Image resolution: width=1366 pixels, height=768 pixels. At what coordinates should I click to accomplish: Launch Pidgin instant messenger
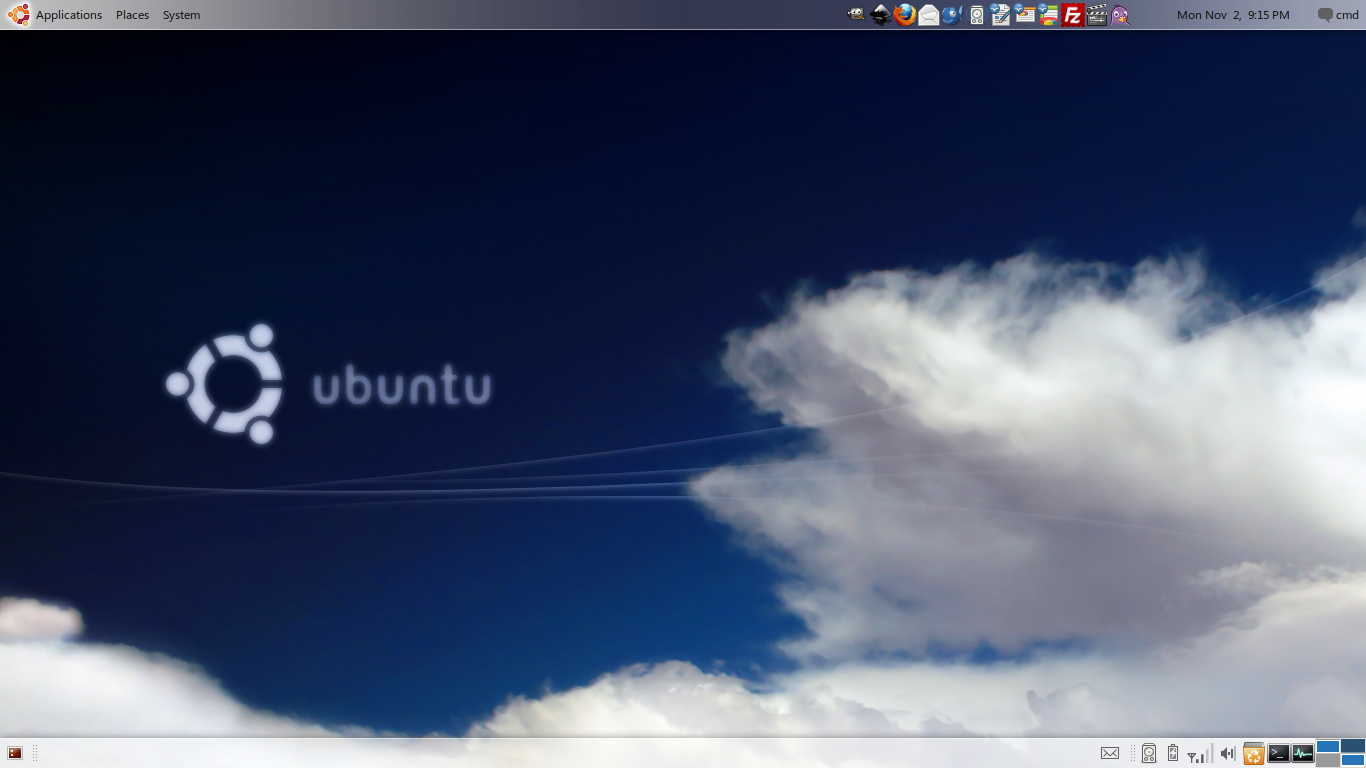(1121, 15)
